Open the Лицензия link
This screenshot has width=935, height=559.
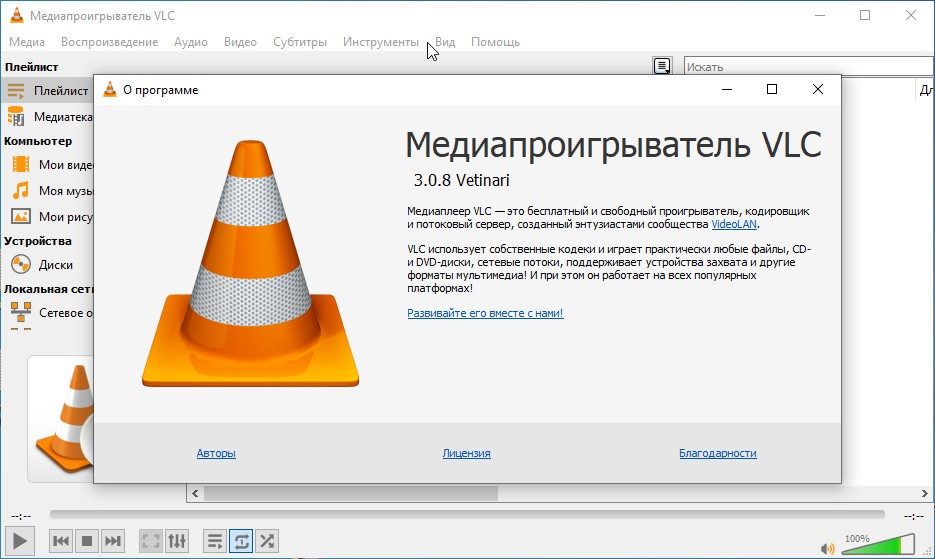(x=466, y=453)
